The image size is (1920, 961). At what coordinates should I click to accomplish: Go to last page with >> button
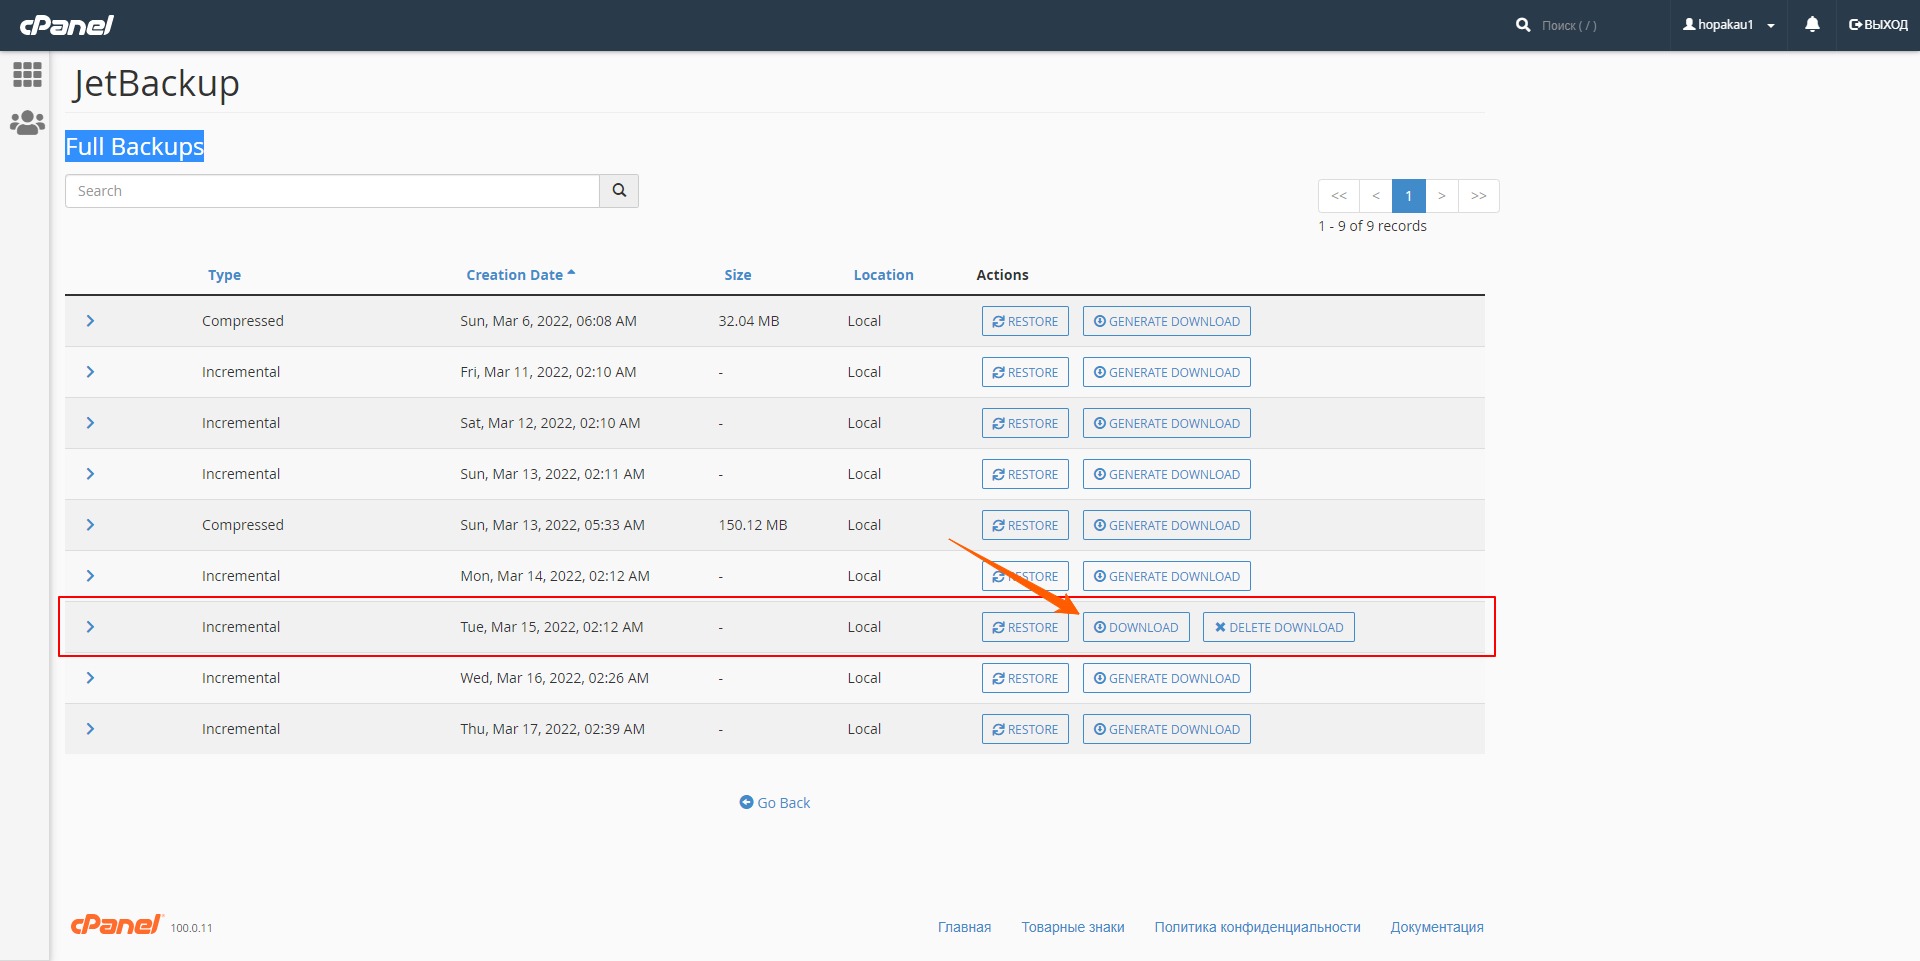pos(1479,196)
